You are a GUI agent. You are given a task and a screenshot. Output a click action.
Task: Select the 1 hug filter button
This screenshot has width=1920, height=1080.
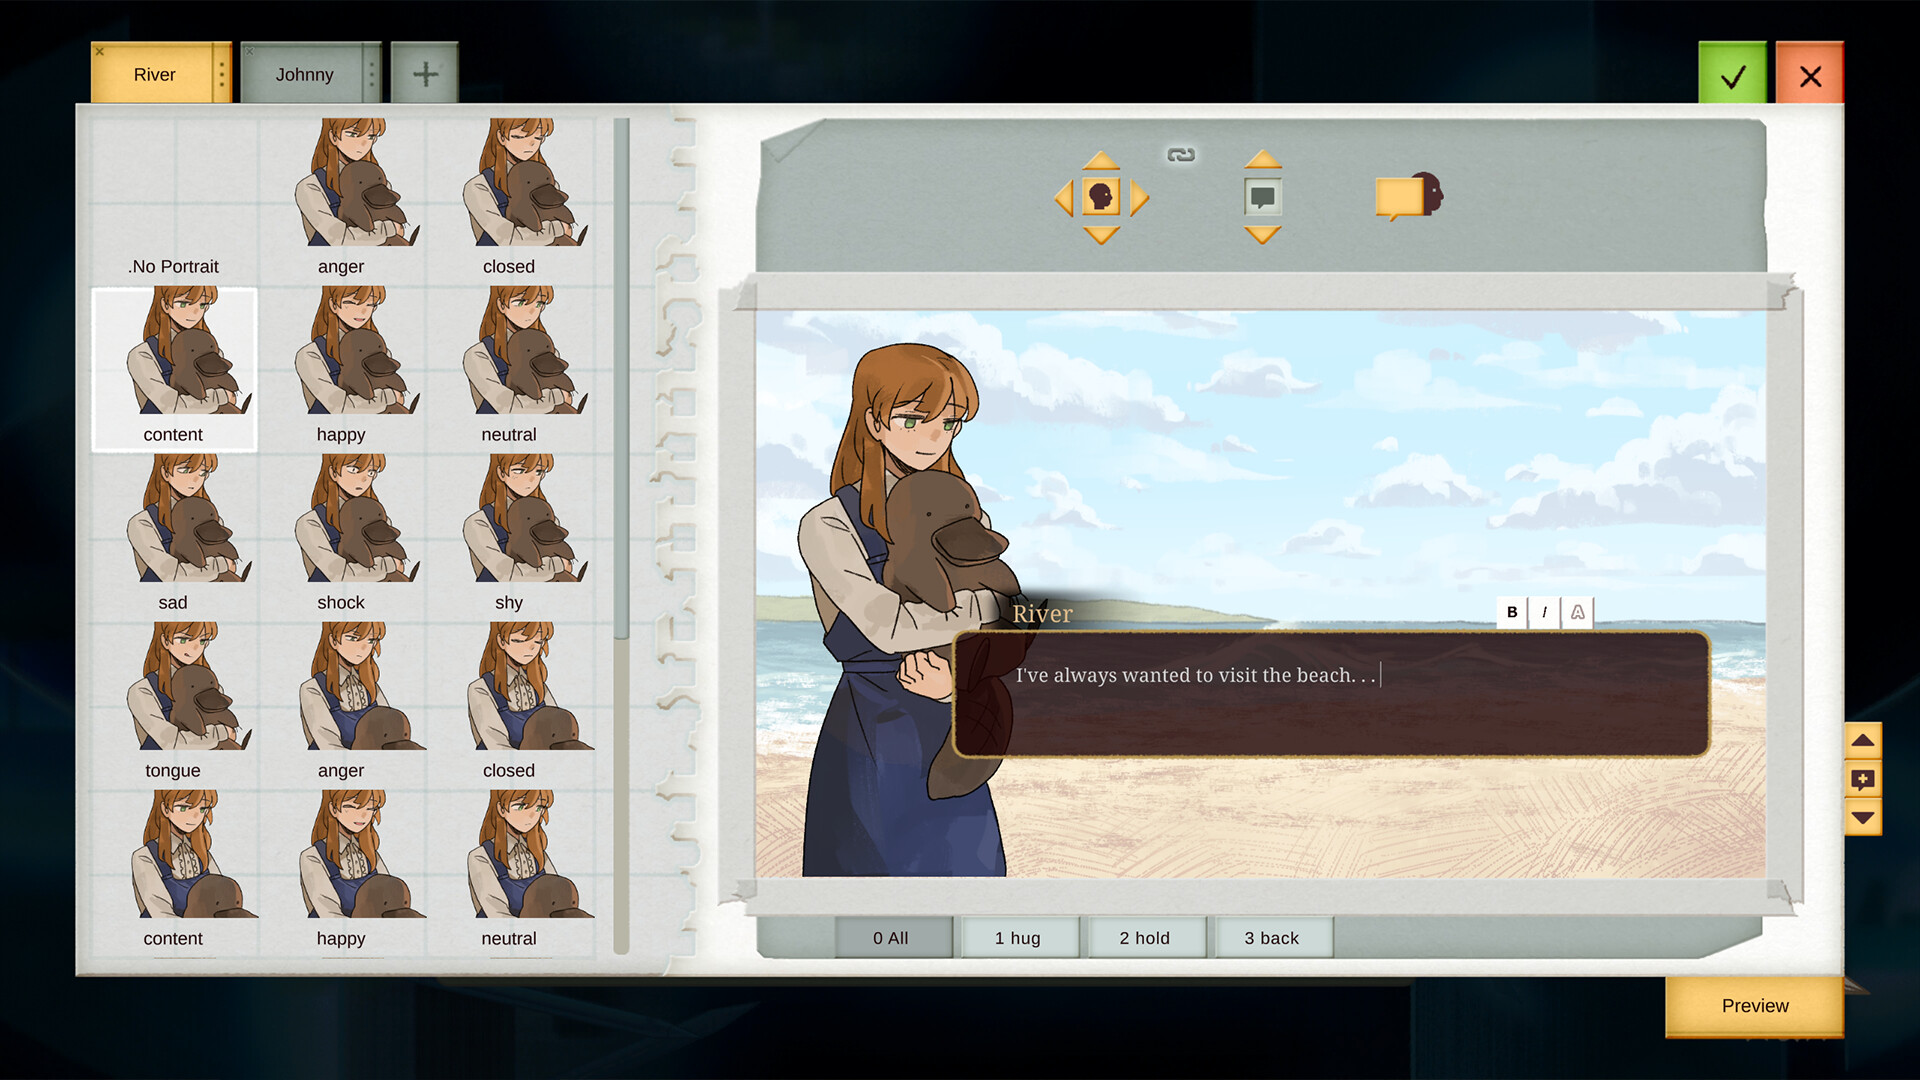coord(1018,937)
